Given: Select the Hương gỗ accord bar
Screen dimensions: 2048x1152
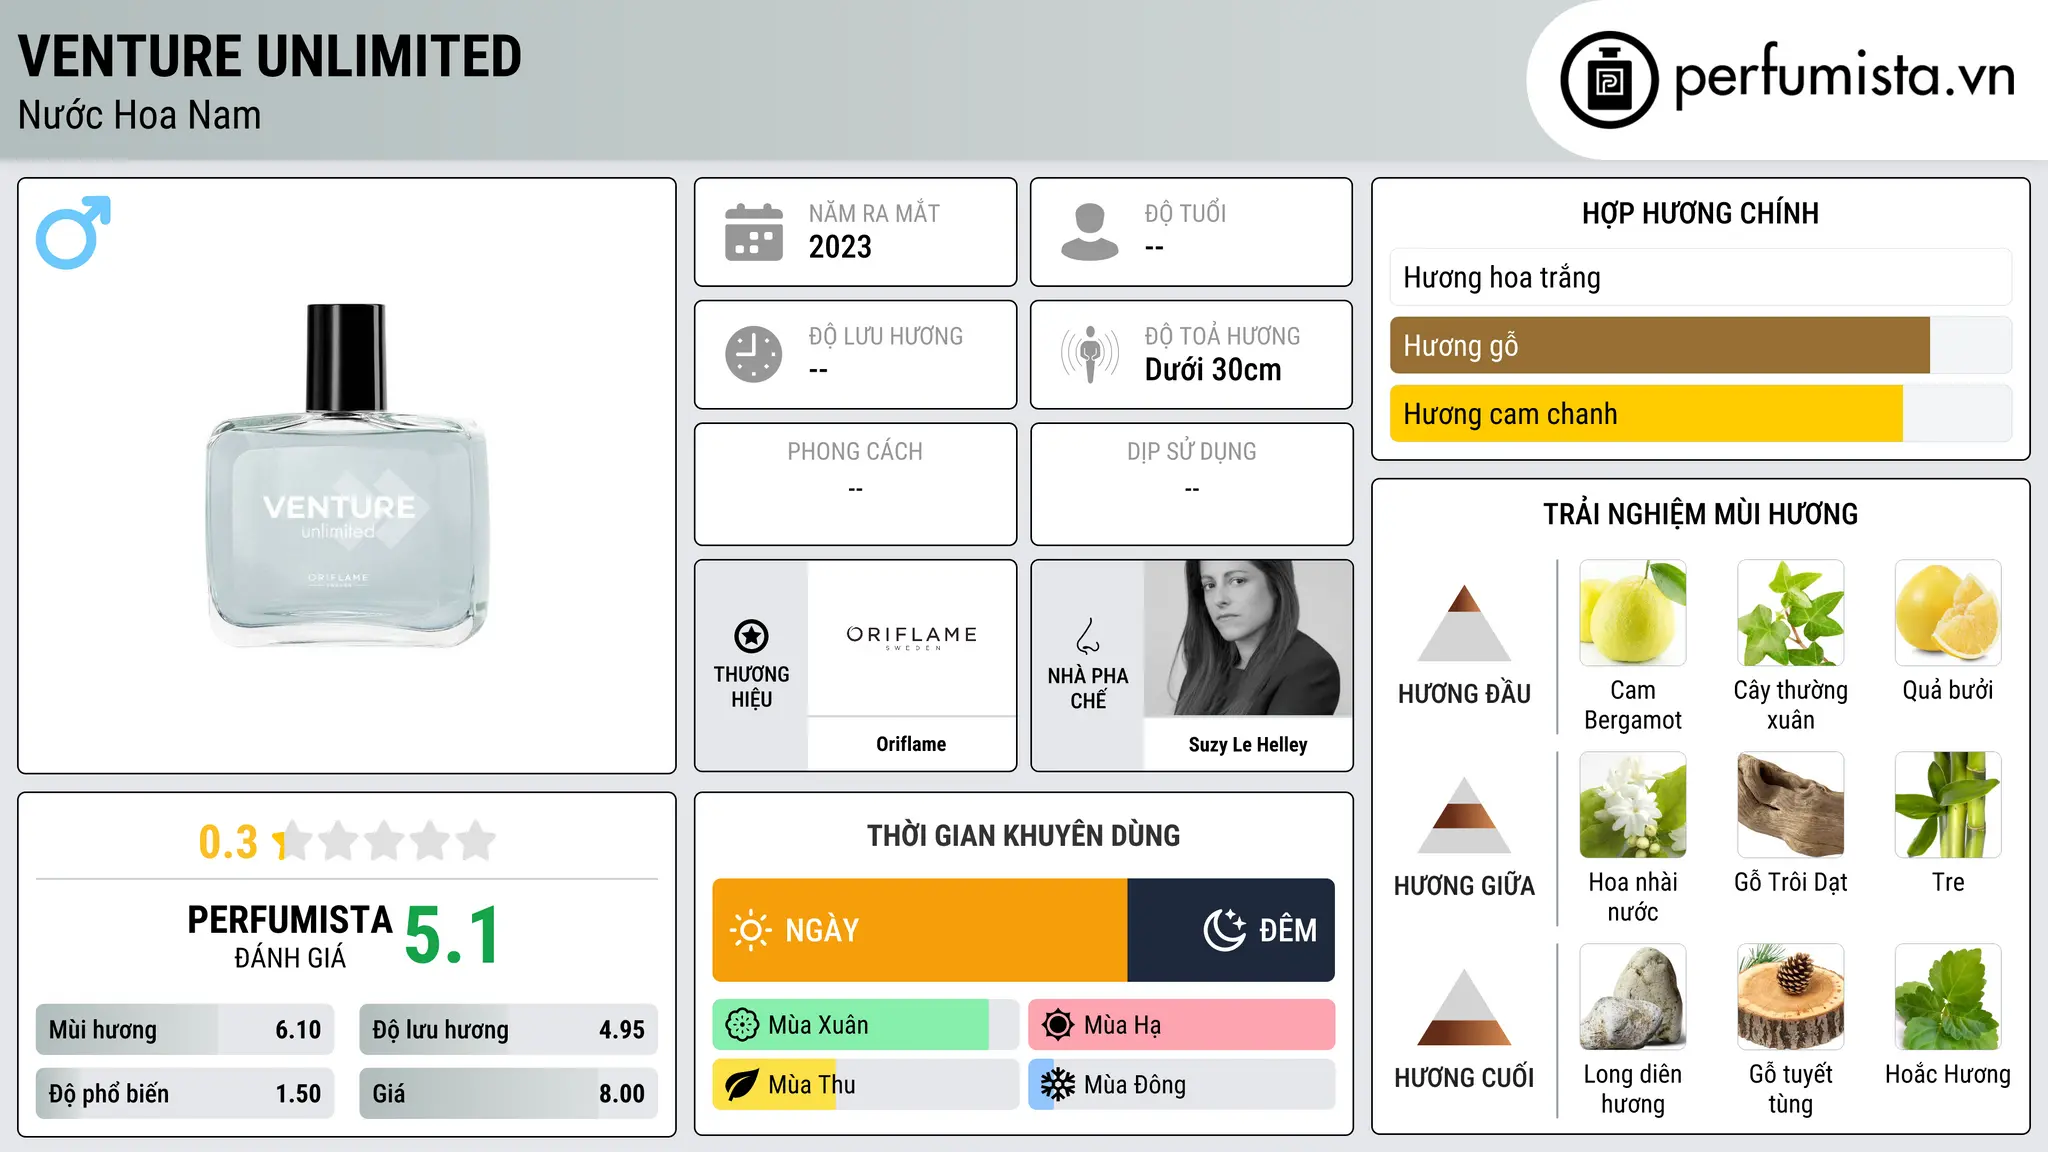Looking at the screenshot, I should click(1700, 345).
